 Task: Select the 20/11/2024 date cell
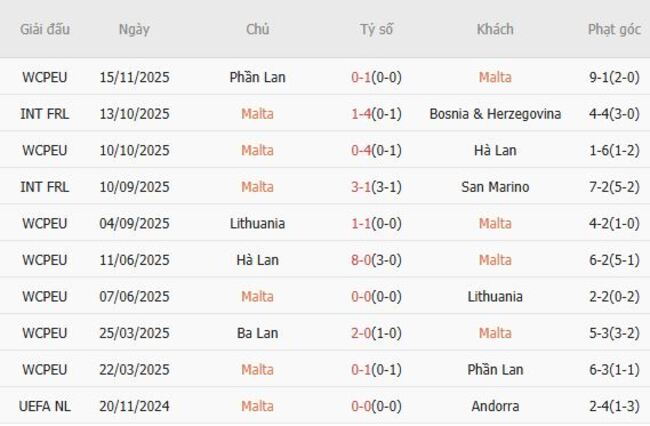coord(134,406)
